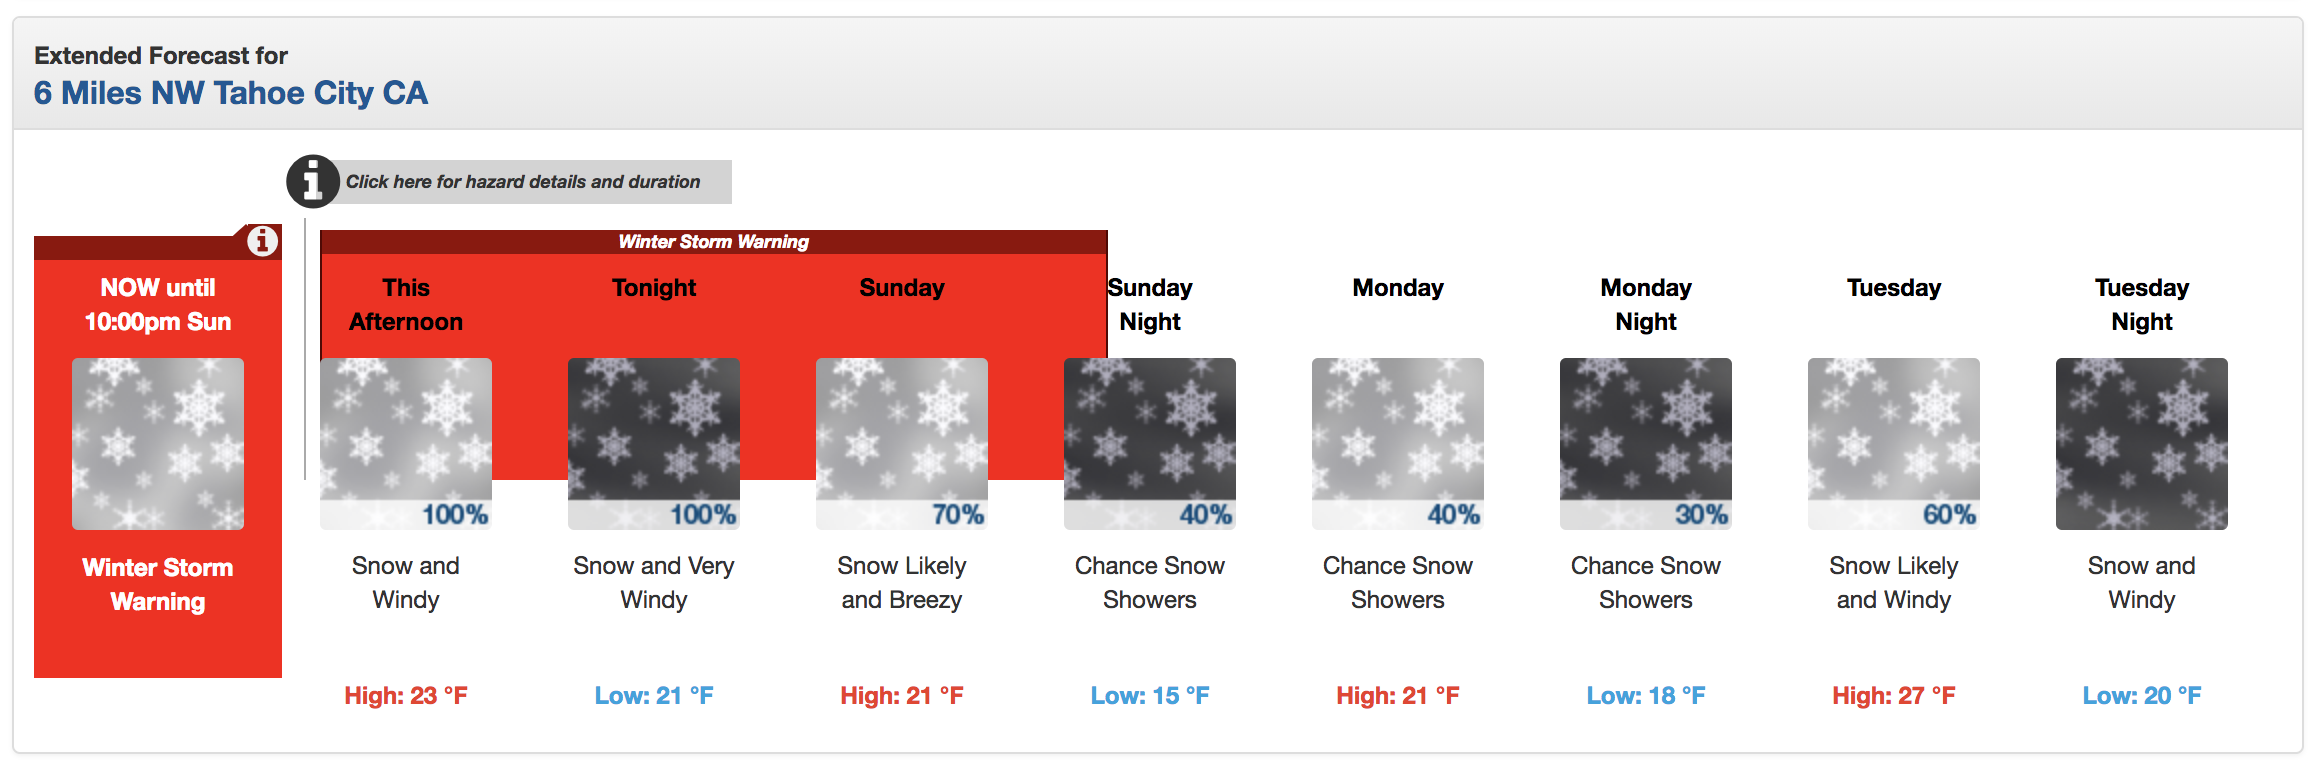Open the This Afternoon snow forecast image
Image resolution: width=2324 pixels, height=764 pixels.
[406, 444]
